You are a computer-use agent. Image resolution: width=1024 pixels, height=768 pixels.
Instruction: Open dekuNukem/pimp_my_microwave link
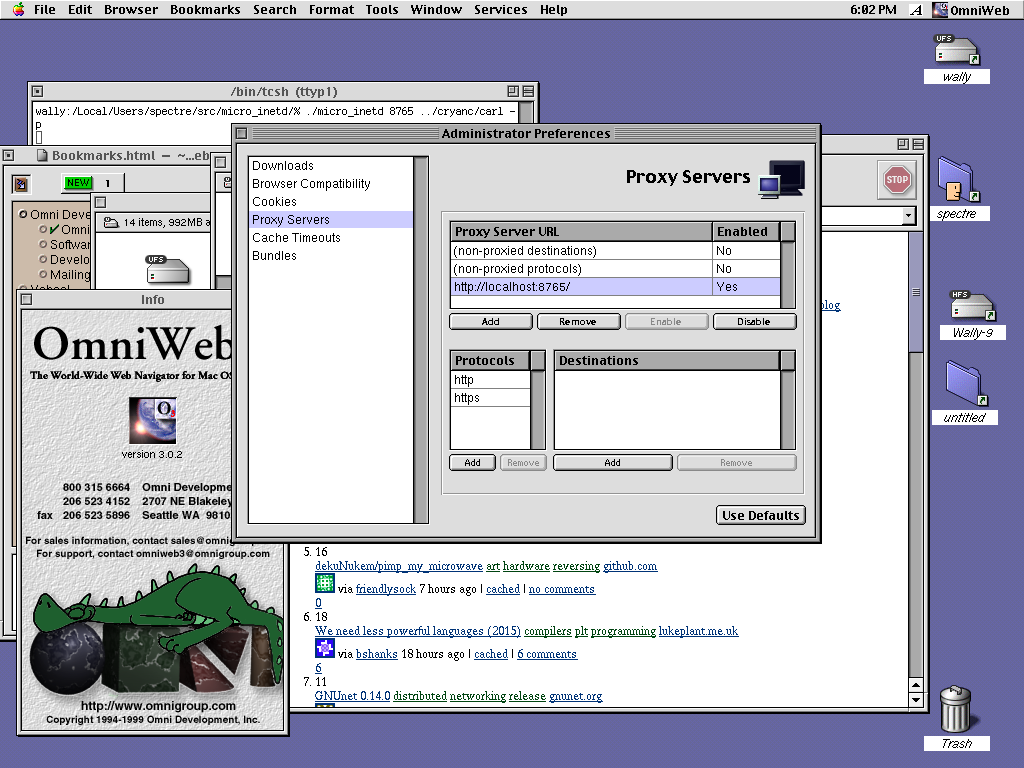[x=398, y=566]
